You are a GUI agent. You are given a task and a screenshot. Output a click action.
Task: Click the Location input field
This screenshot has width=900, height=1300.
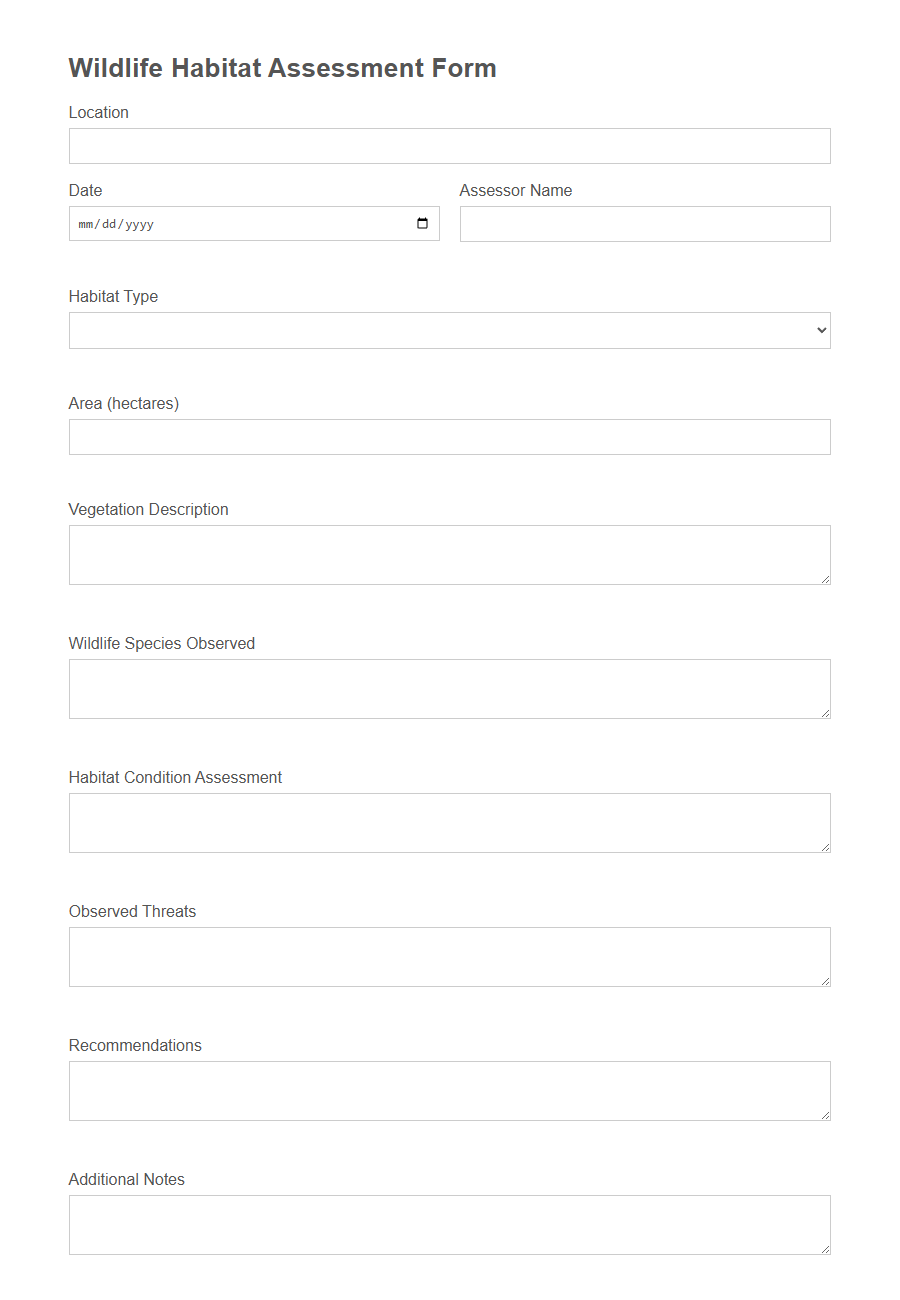[x=450, y=145]
